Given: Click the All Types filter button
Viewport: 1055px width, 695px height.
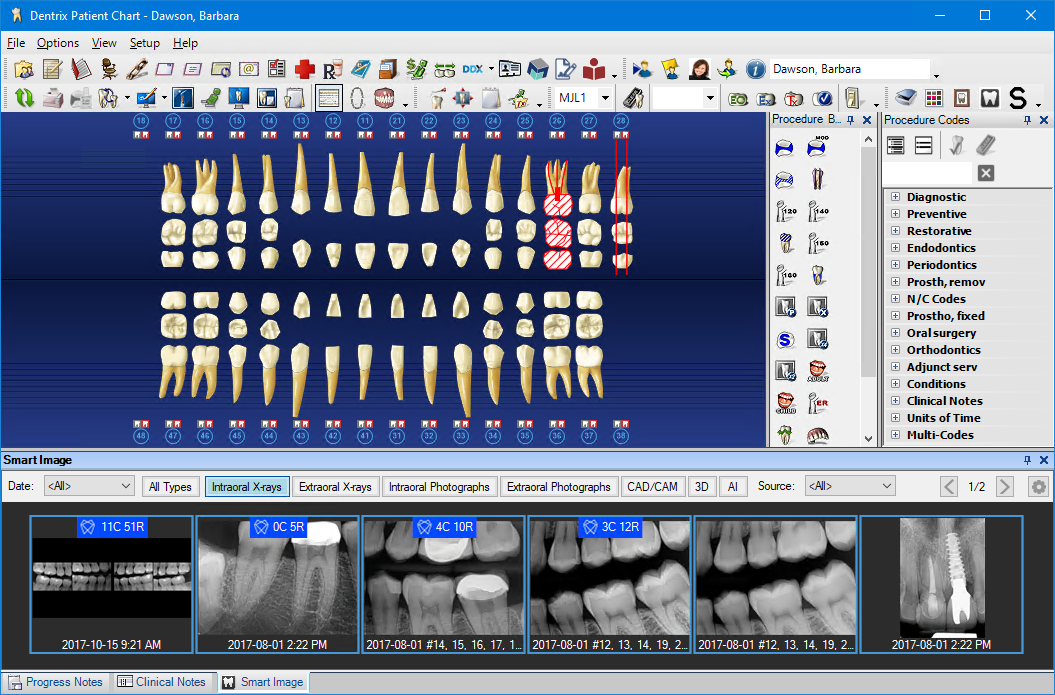Looking at the screenshot, I should click(170, 487).
